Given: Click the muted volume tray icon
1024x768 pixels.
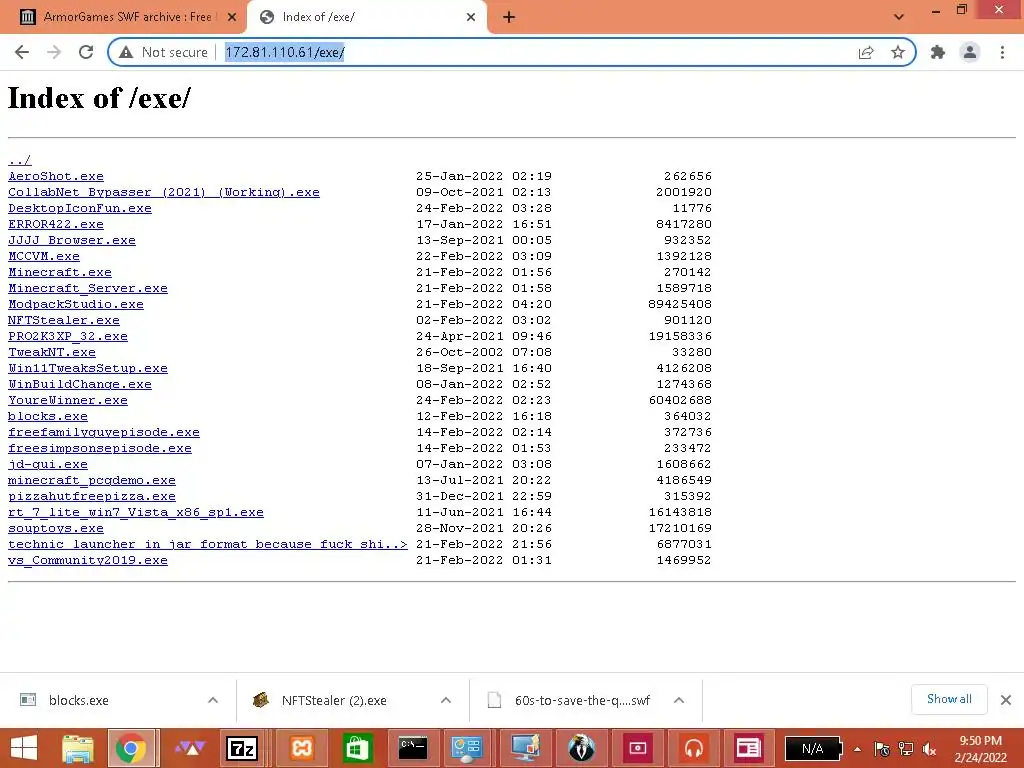Looking at the screenshot, I should pos(929,749).
